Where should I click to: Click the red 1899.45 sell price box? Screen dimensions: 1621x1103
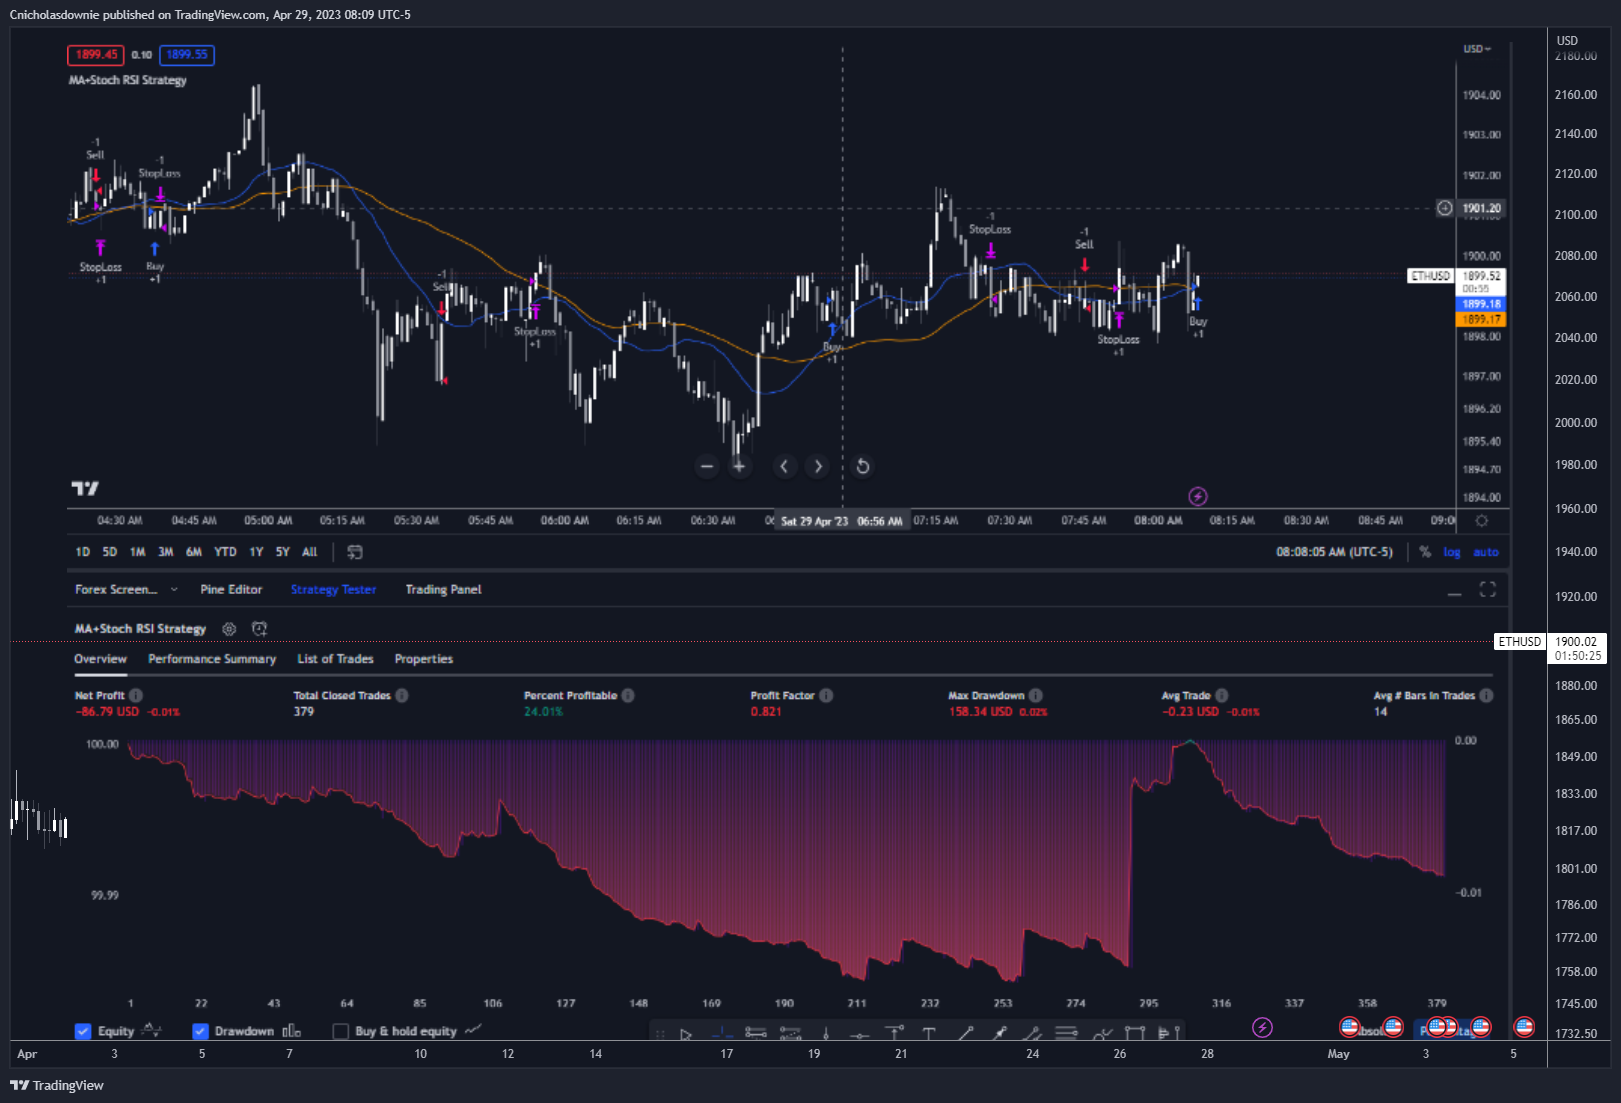pyautogui.click(x=96, y=55)
